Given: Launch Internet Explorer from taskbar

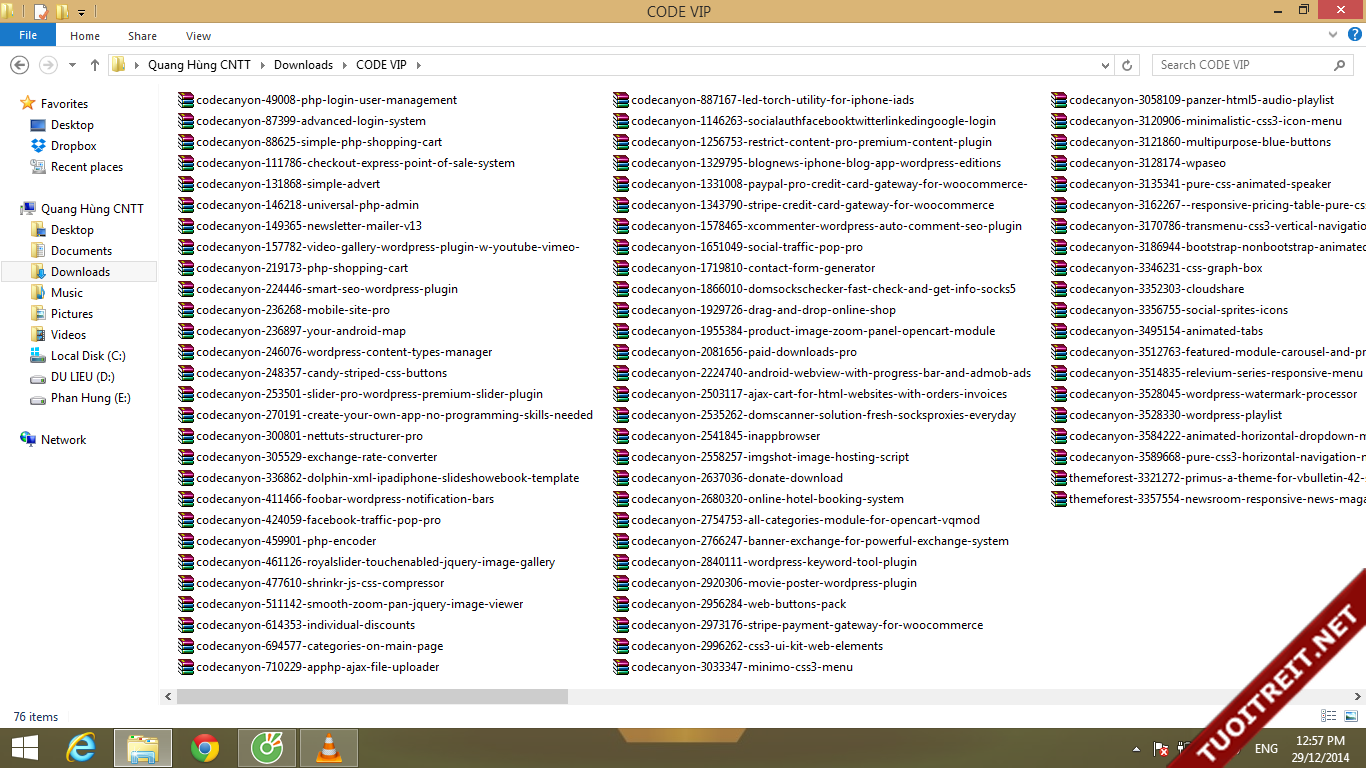Looking at the screenshot, I should [x=81, y=748].
